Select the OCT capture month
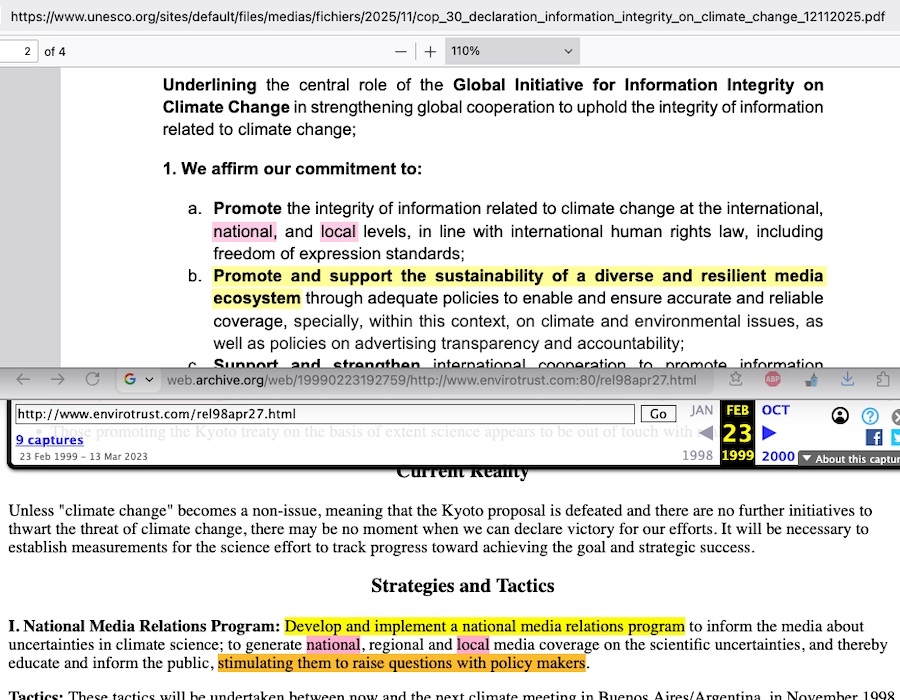This screenshot has height=700, width=900. [776, 410]
